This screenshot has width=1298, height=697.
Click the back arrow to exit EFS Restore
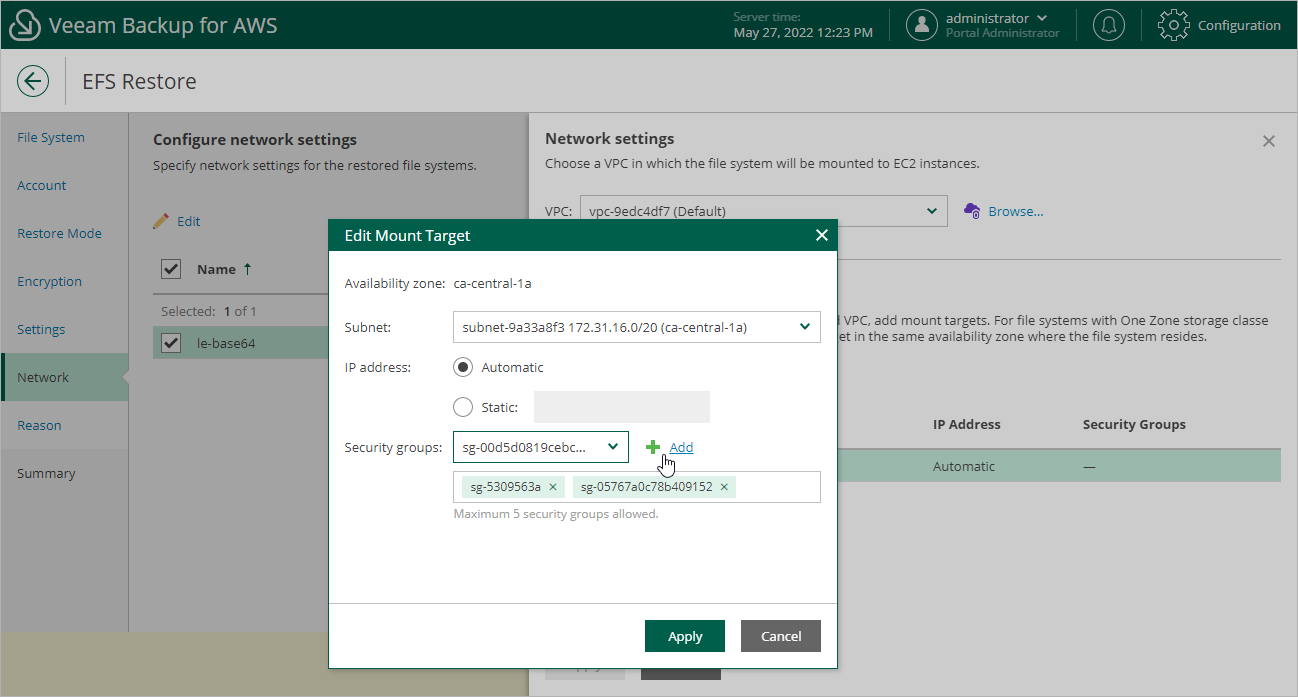(x=33, y=81)
